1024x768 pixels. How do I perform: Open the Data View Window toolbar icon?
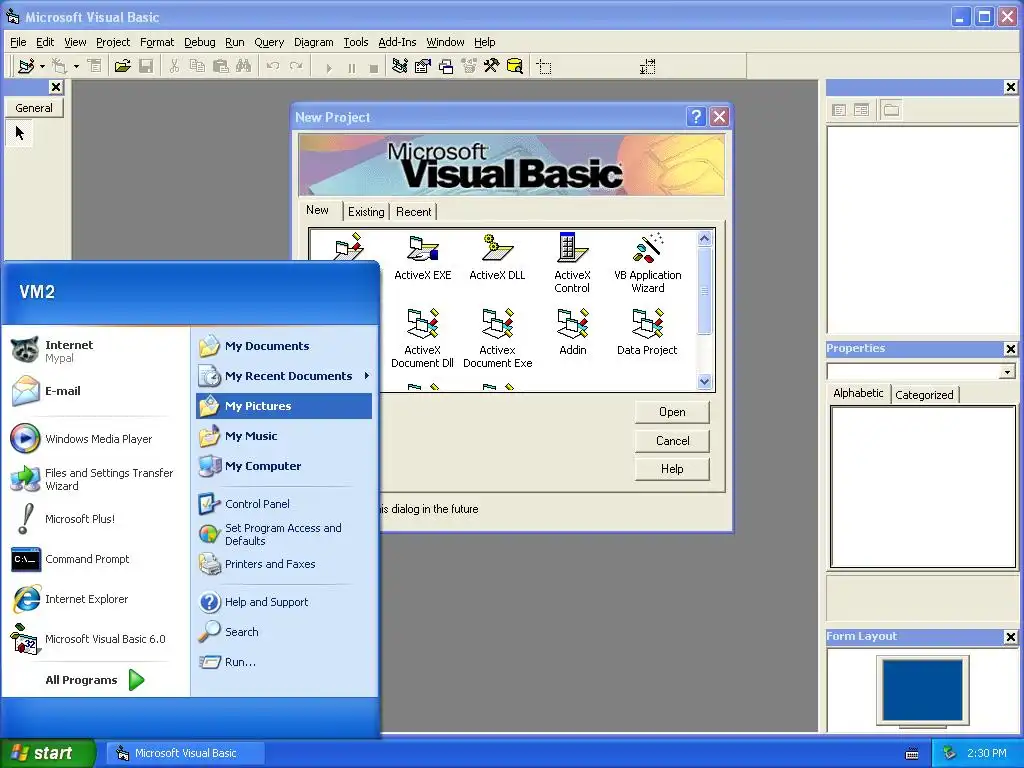pos(515,66)
